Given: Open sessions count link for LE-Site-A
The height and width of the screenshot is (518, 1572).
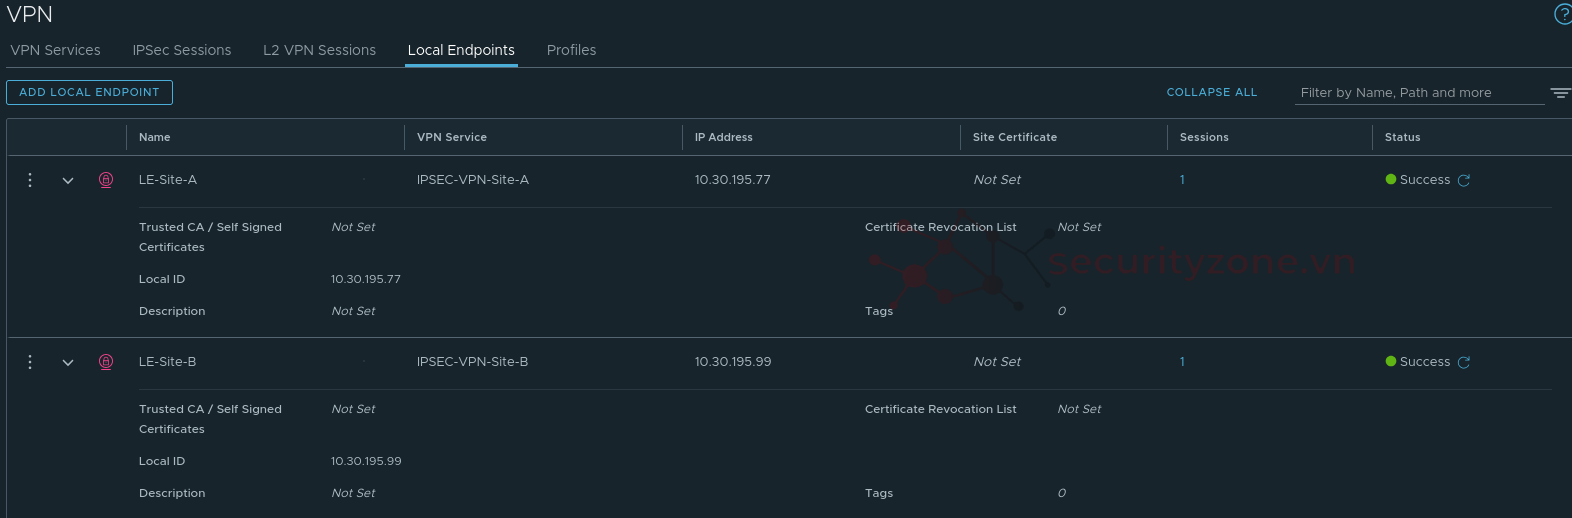Looking at the screenshot, I should (1182, 180).
